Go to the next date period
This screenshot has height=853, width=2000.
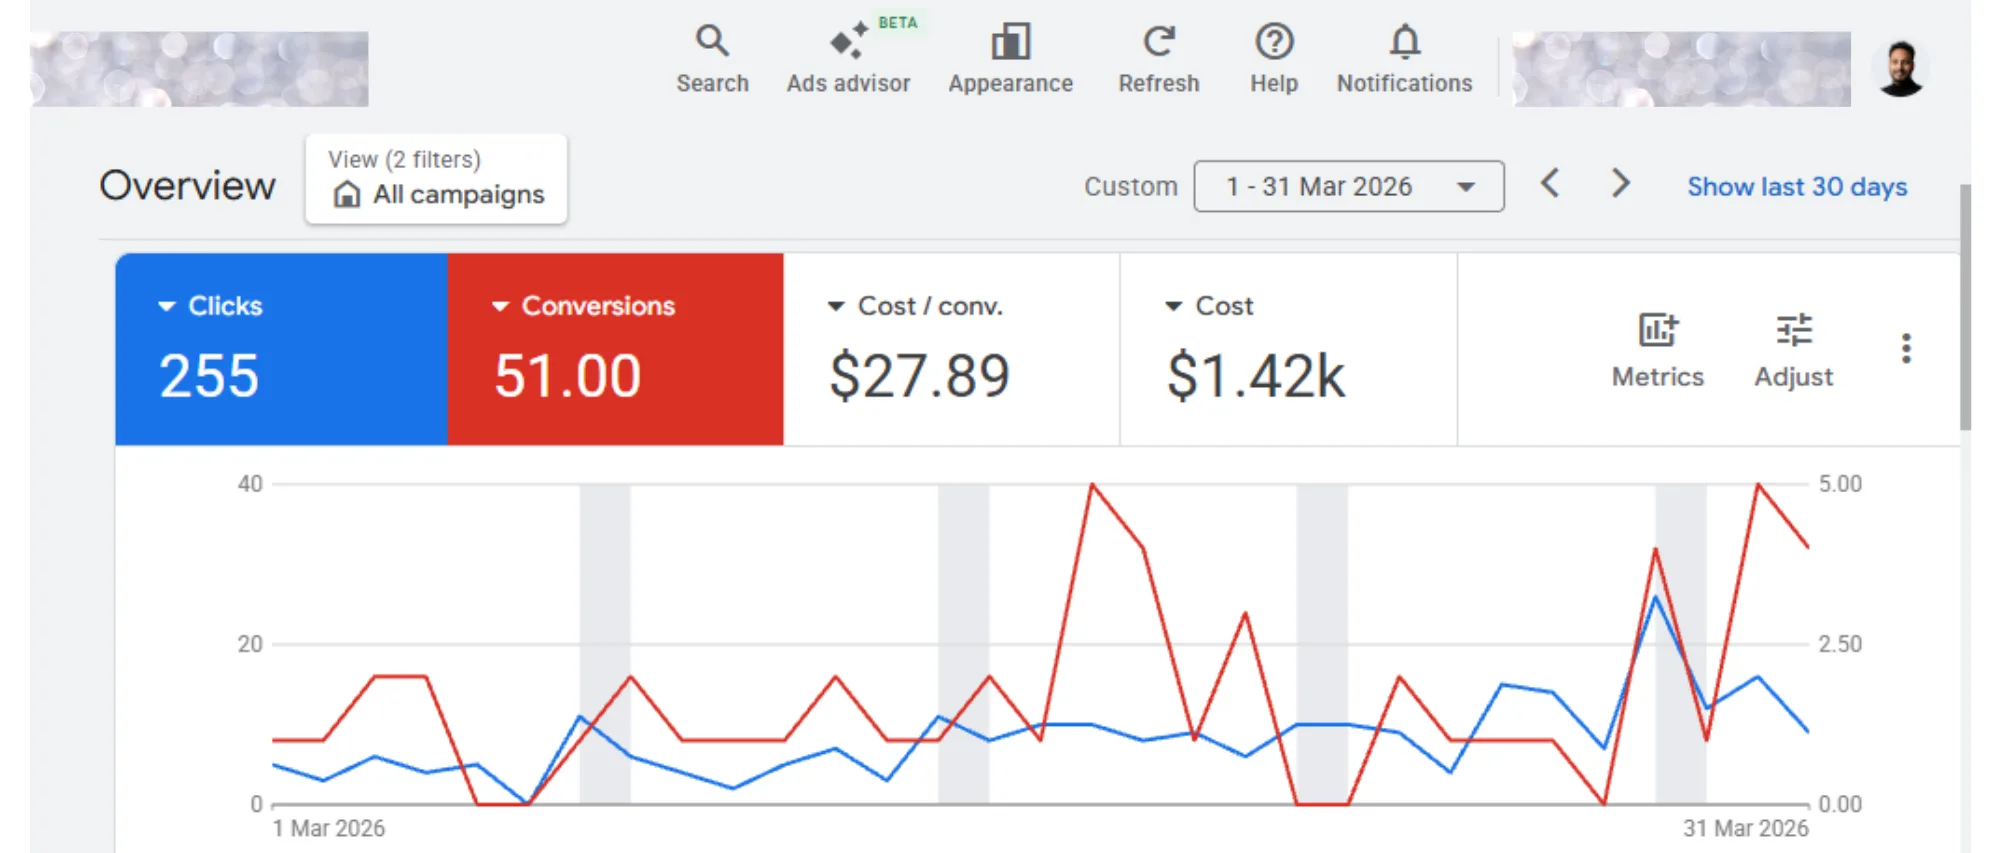[x=1621, y=184]
